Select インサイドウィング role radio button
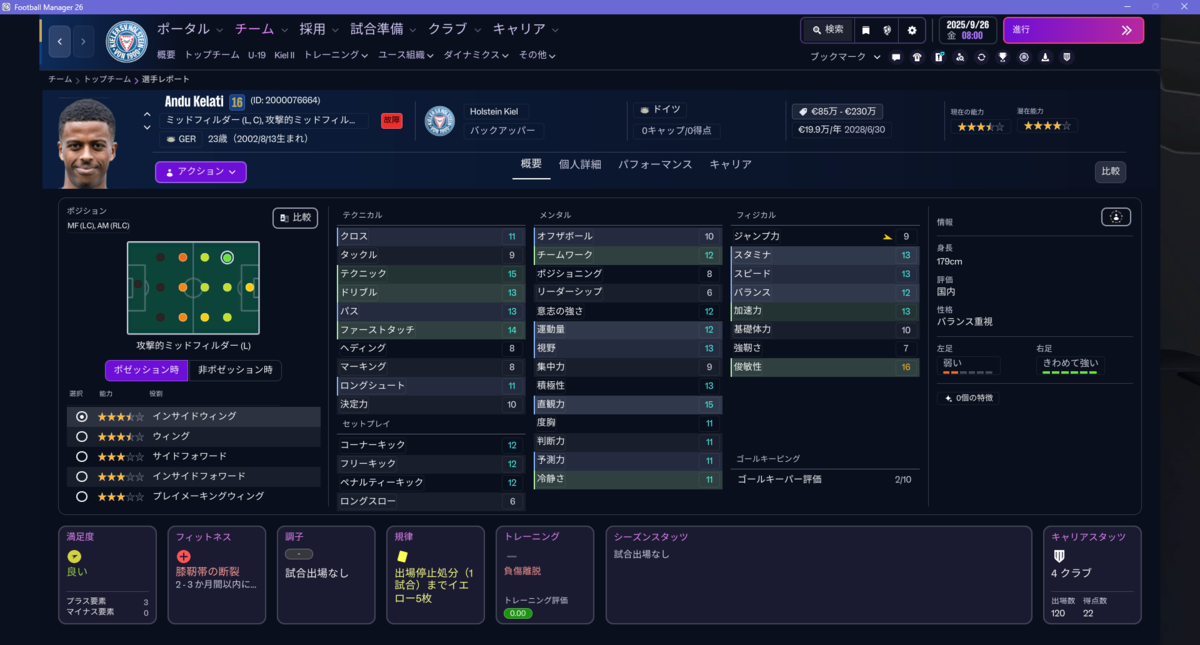 (82, 416)
